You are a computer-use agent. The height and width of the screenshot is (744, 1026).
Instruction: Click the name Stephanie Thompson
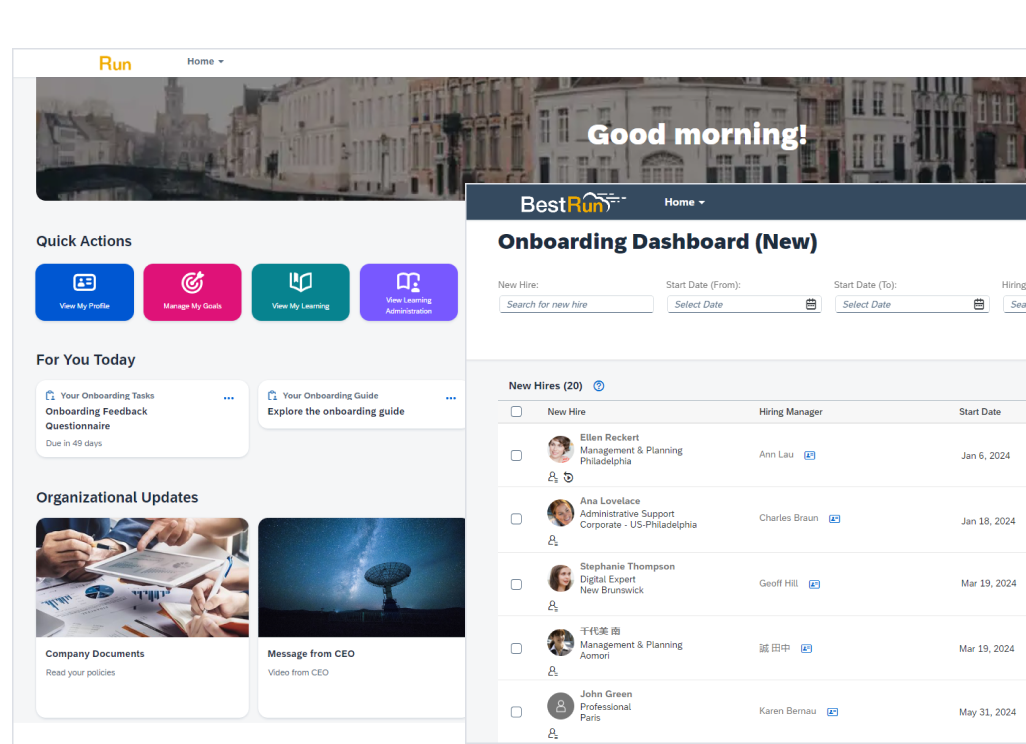tap(627, 567)
